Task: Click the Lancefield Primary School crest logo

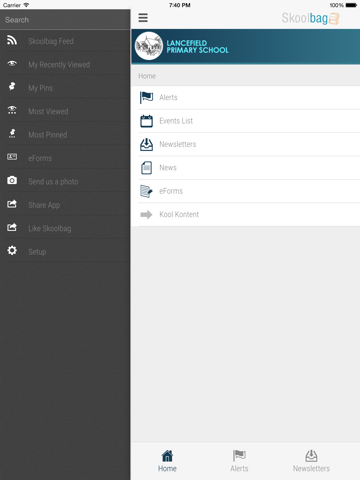Action: pos(149,46)
